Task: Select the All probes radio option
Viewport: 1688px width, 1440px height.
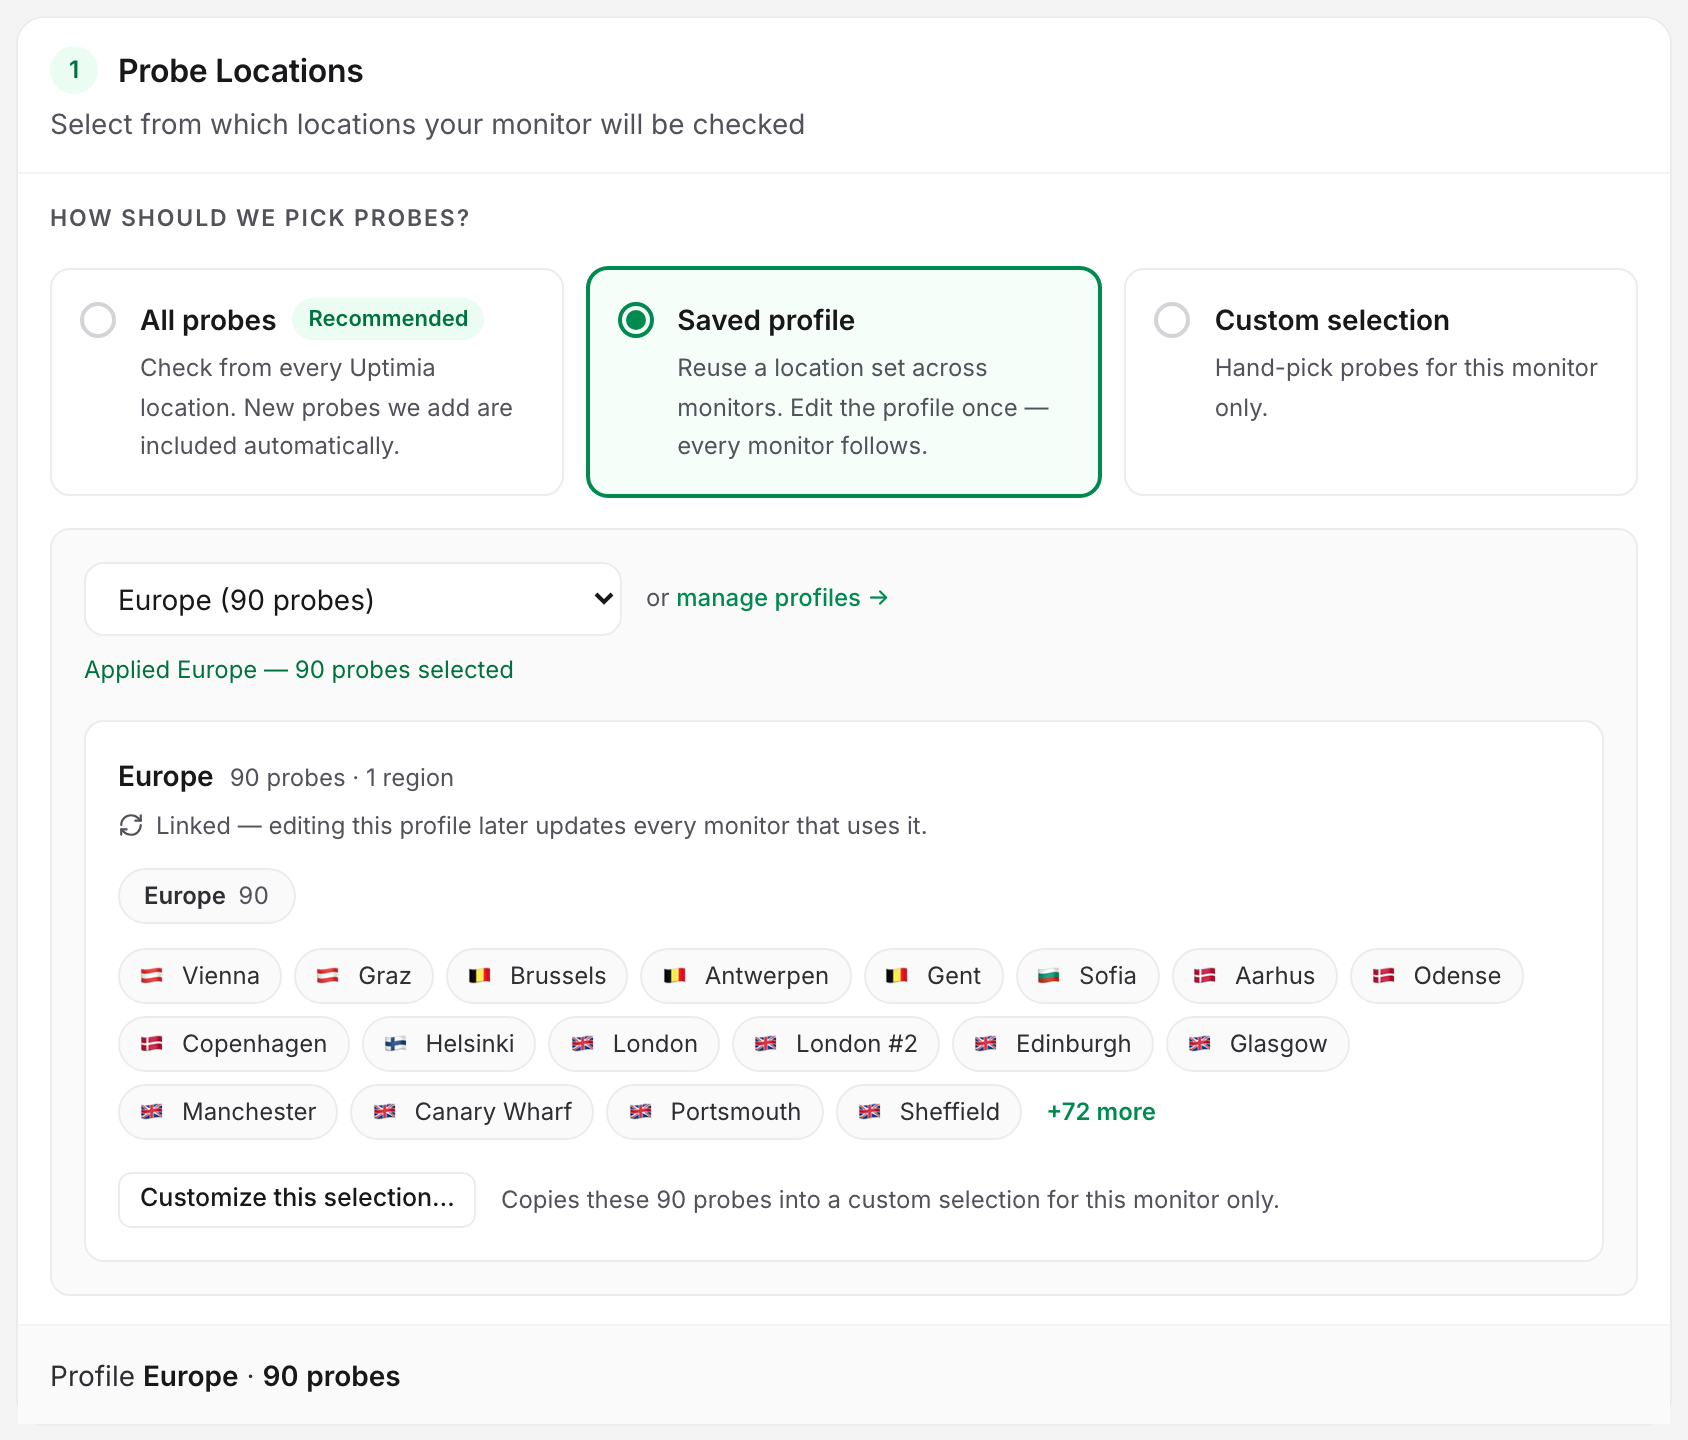Action: (98, 320)
